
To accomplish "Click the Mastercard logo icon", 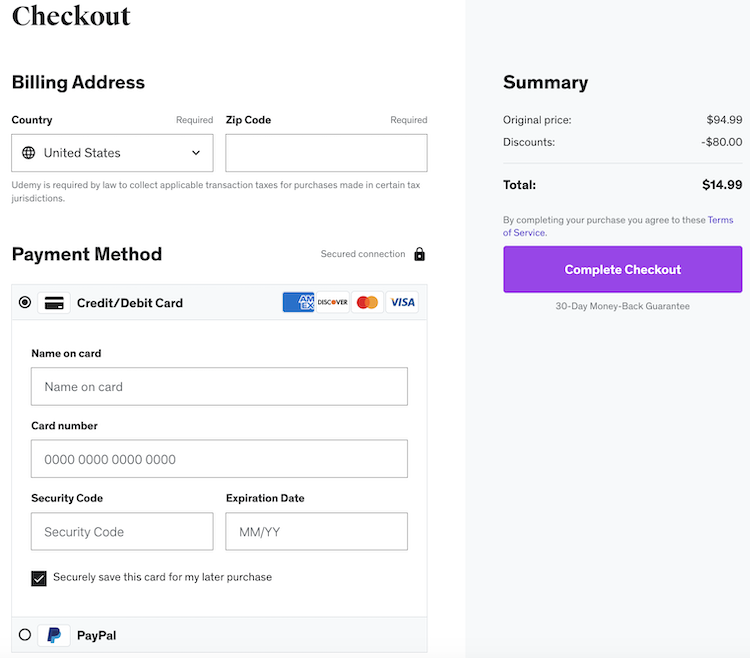I will coord(367,302).
